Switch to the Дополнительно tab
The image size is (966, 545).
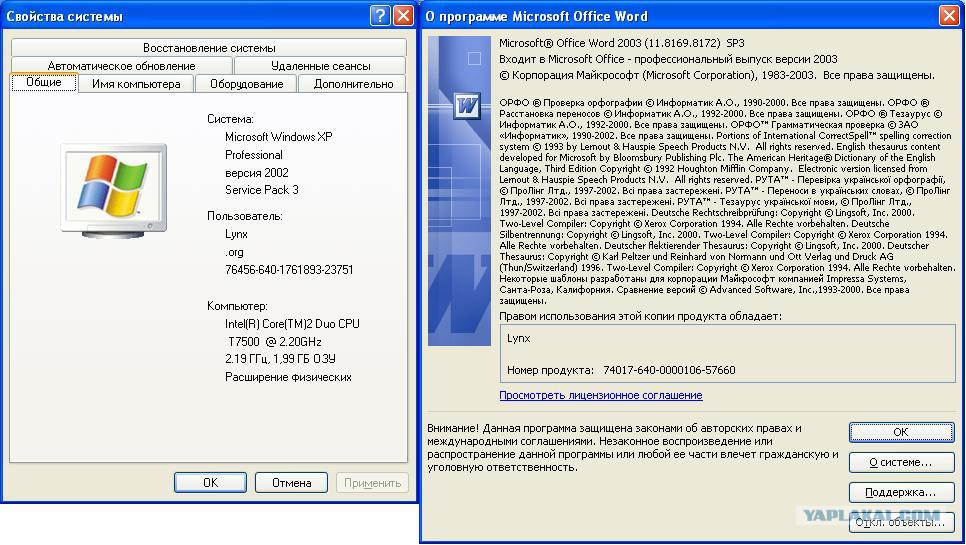(x=353, y=84)
